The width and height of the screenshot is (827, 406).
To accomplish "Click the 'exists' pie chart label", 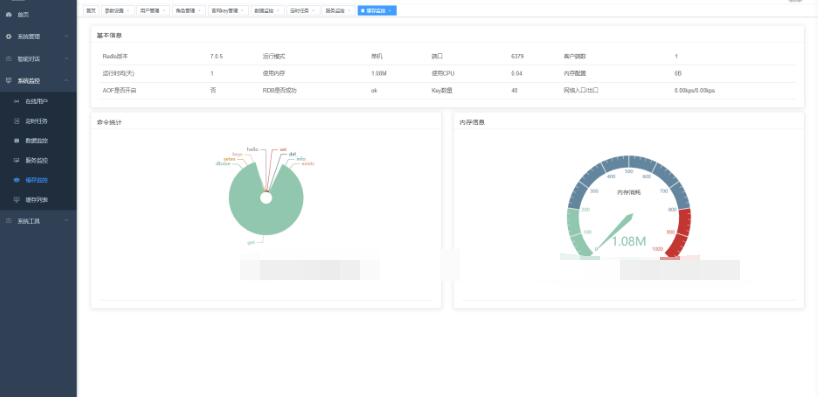I will 307,163.
